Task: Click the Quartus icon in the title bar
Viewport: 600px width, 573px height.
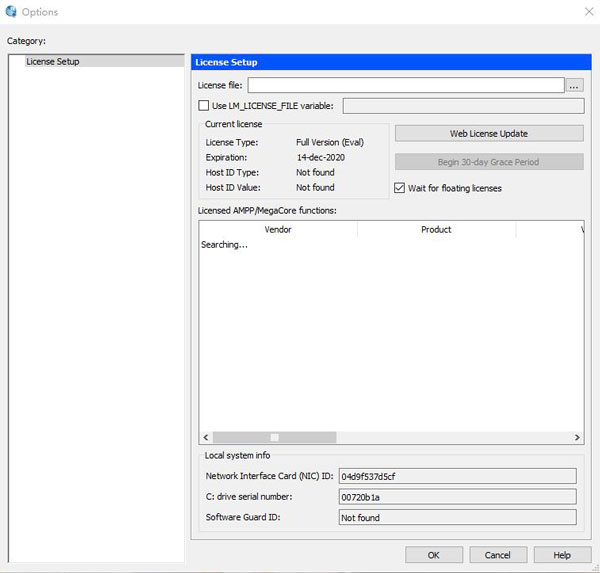Action: (x=11, y=11)
